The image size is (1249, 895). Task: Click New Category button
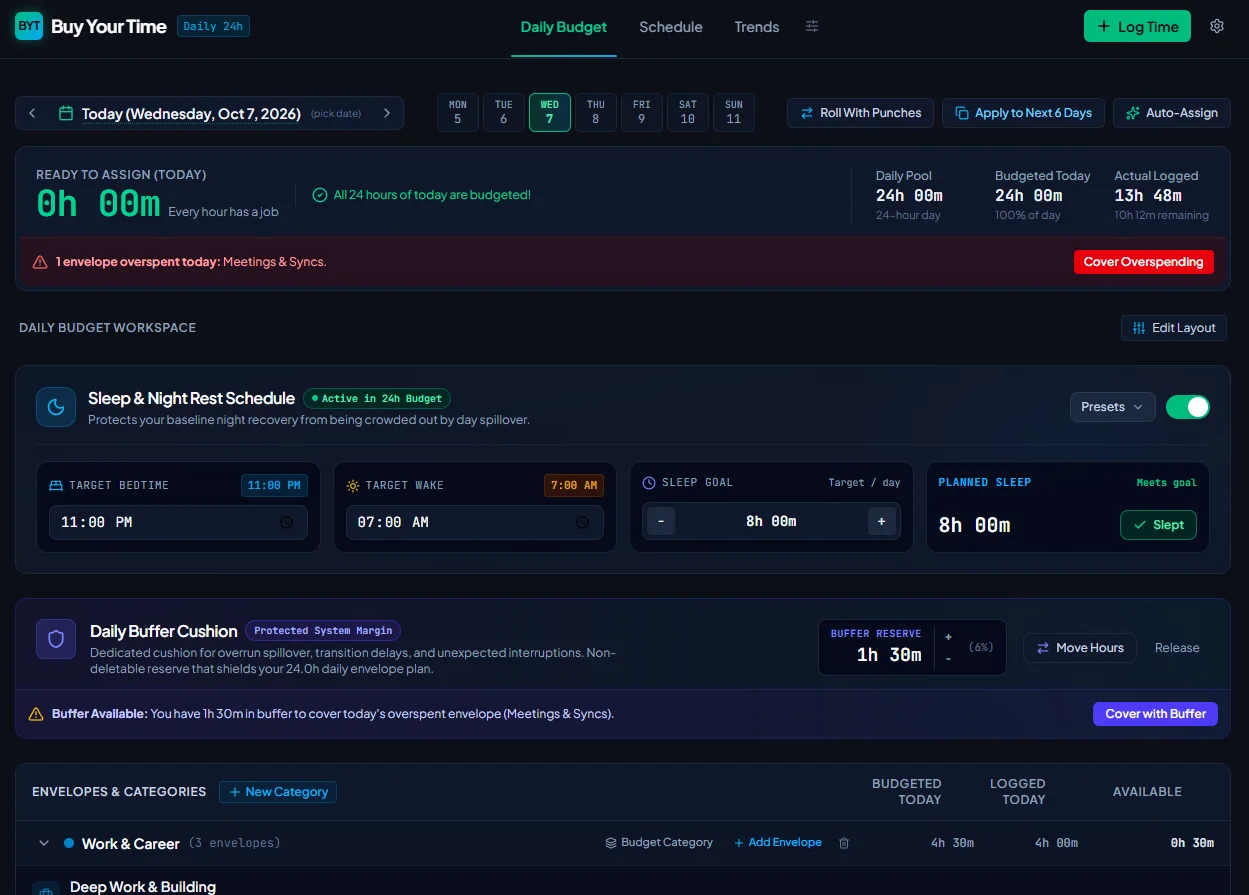[278, 792]
